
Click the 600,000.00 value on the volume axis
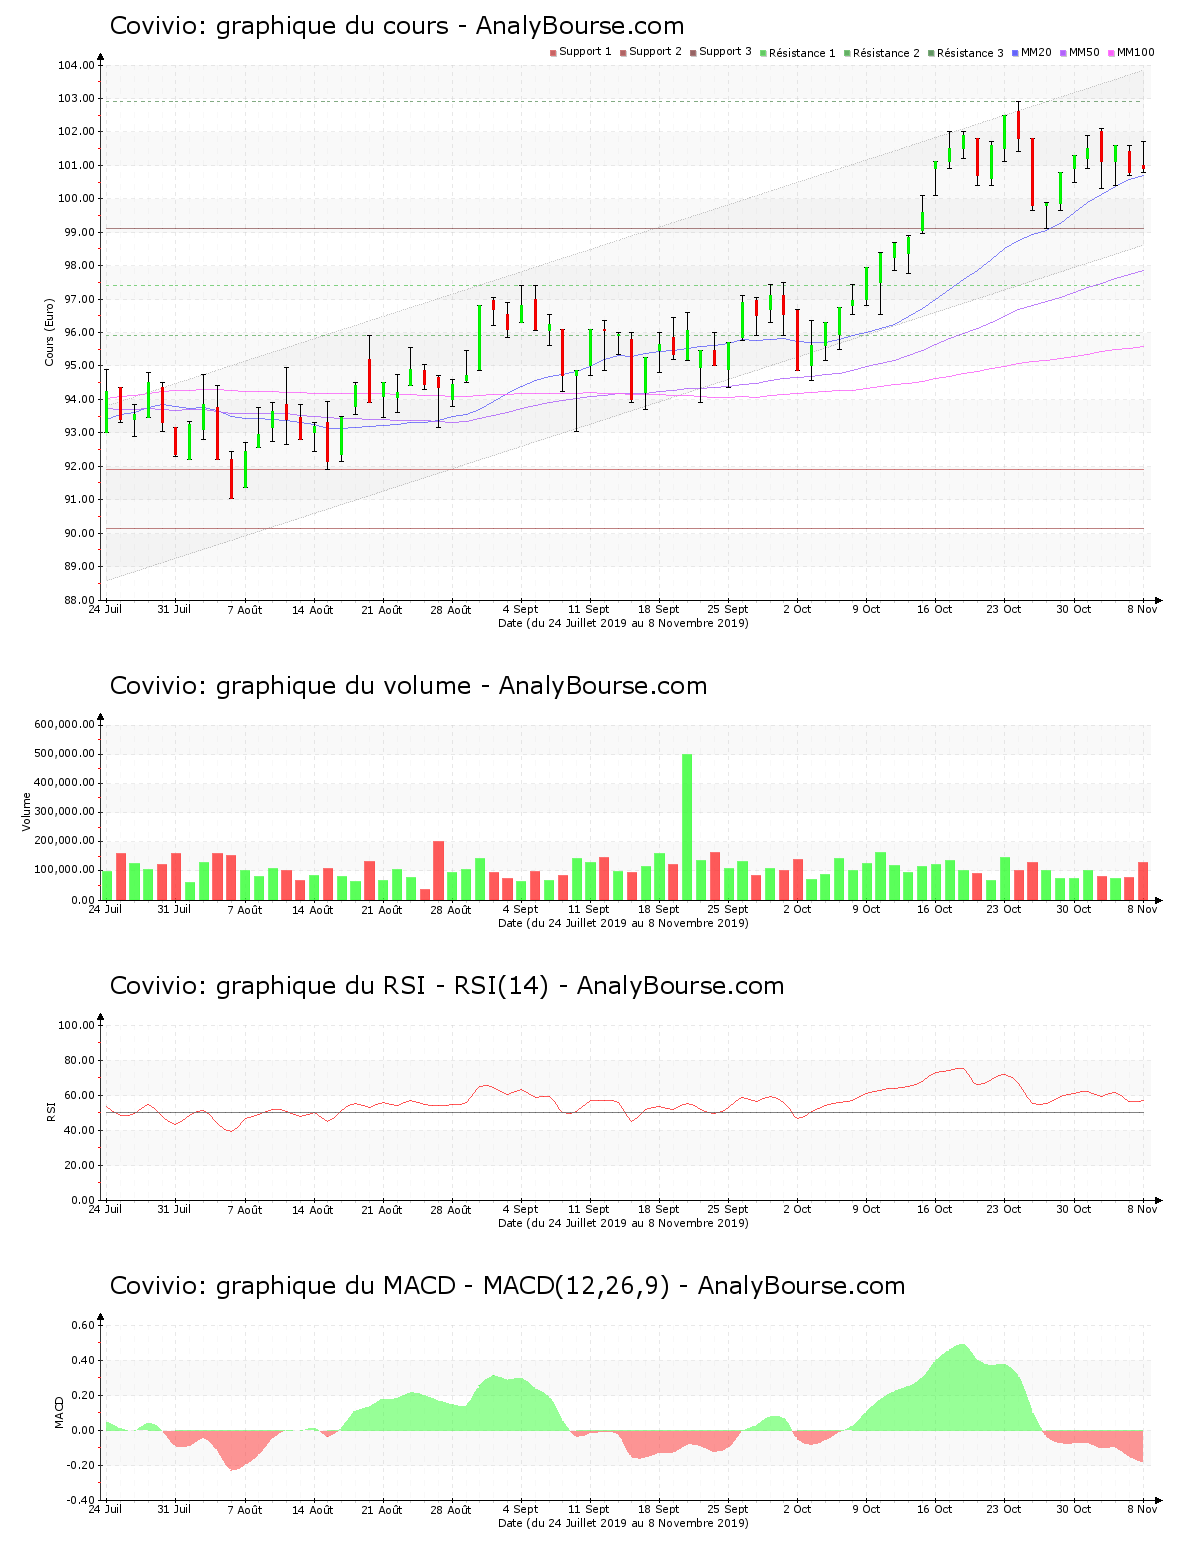[65, 724]
